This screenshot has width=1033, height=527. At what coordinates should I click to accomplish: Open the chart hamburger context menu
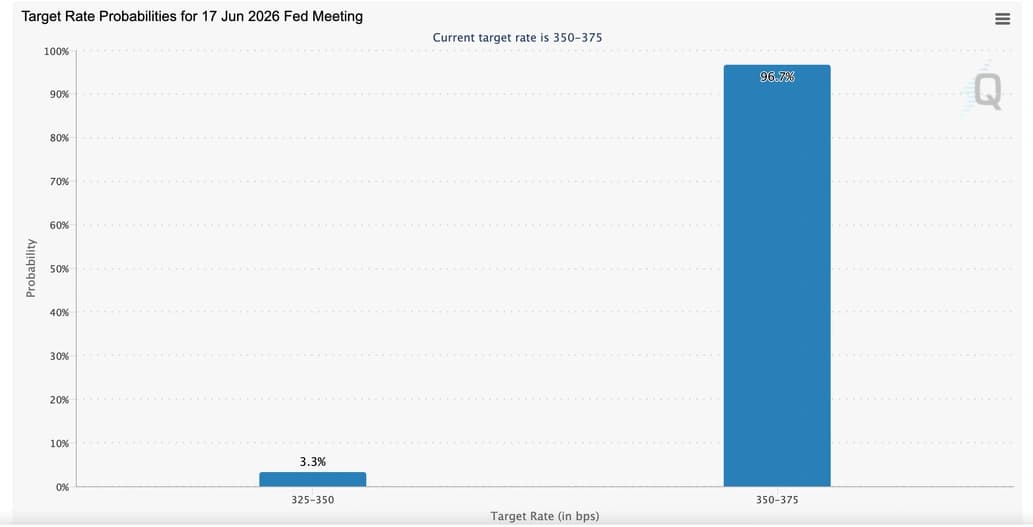click(x=1002, y=19)
